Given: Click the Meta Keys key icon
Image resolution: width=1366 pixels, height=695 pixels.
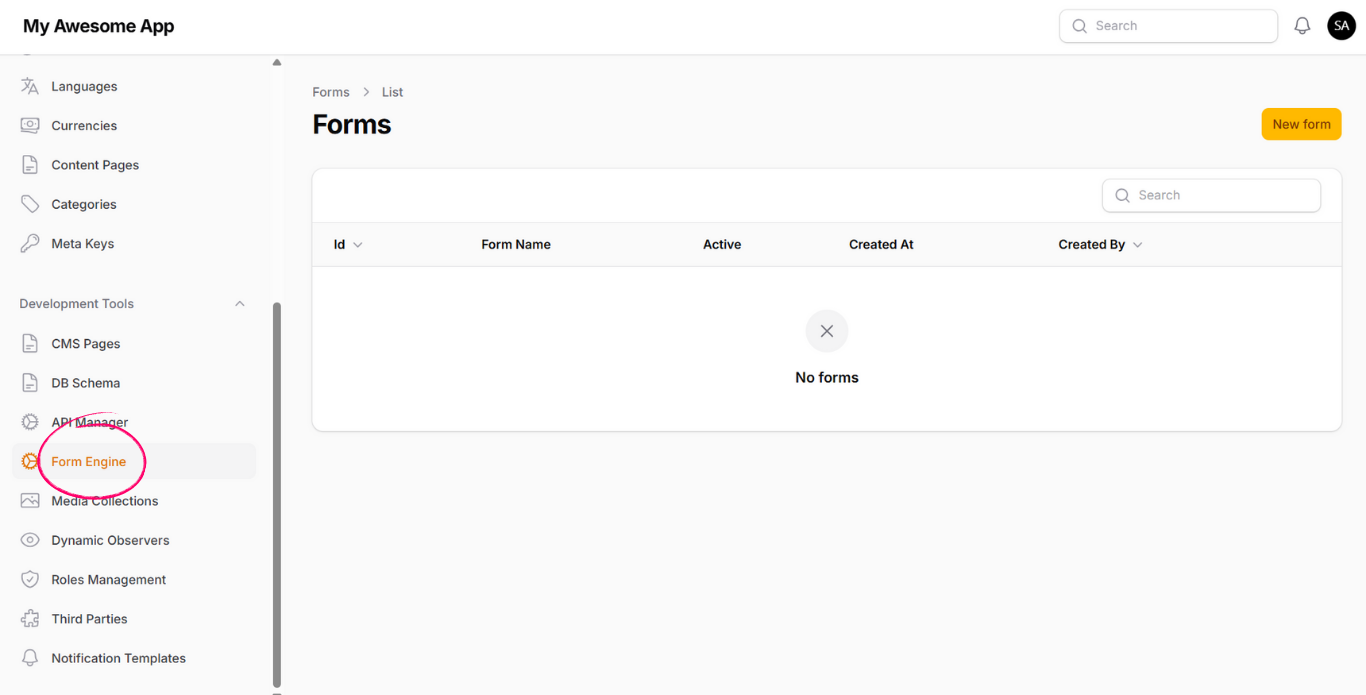Looking at the screenshot, I should click(x=30, y=244).
